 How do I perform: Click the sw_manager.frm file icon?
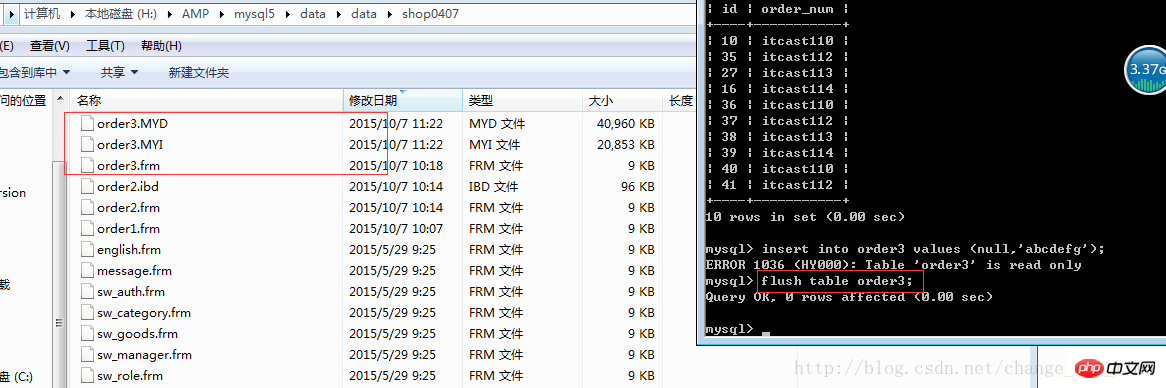tap(86, 355)
